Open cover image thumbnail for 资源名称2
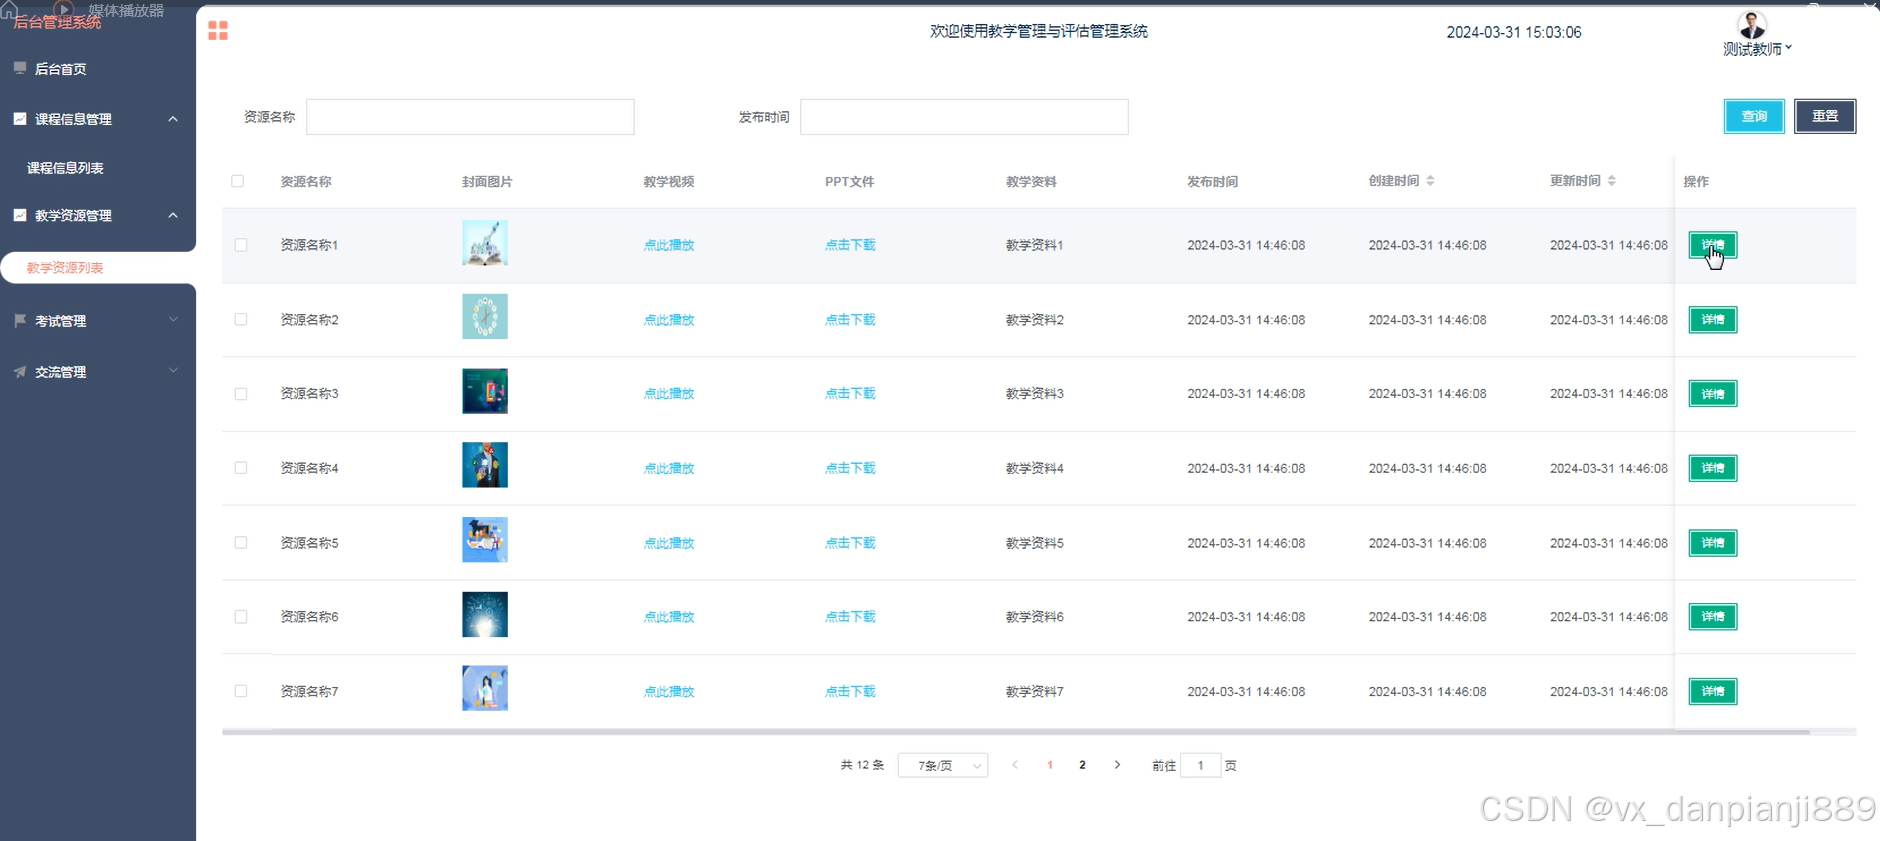 (x=485, y=317)
